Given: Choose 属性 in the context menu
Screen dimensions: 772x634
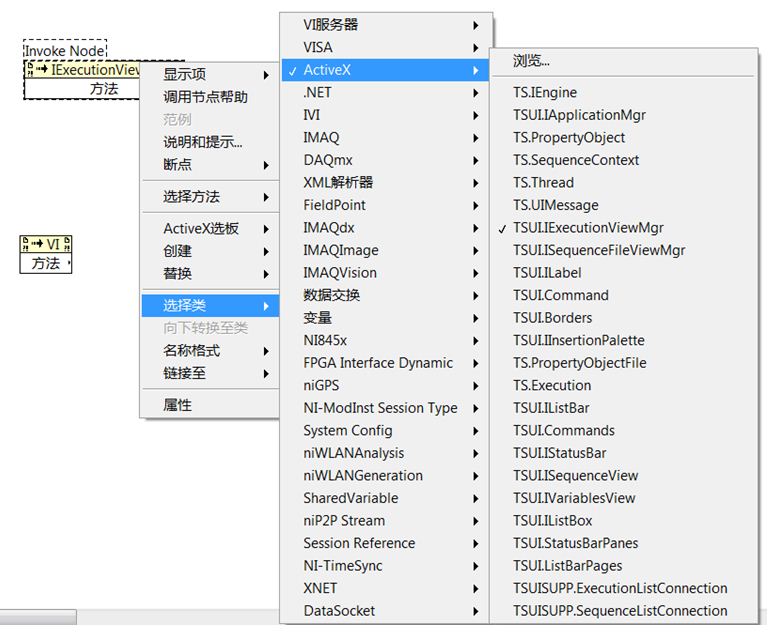Looking at the screenshot, I should [177, 405].
